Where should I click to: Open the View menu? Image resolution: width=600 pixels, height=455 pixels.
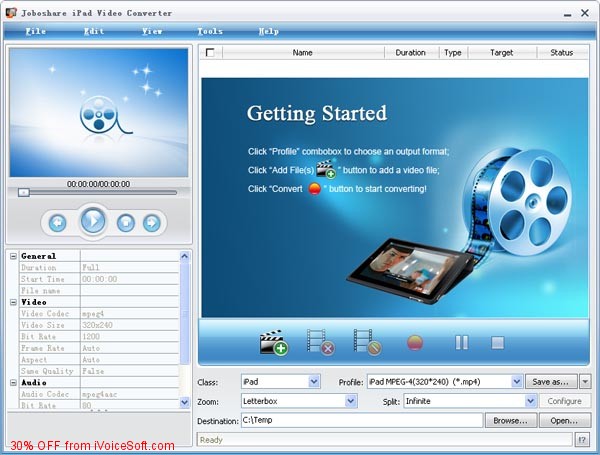(152, 31)
